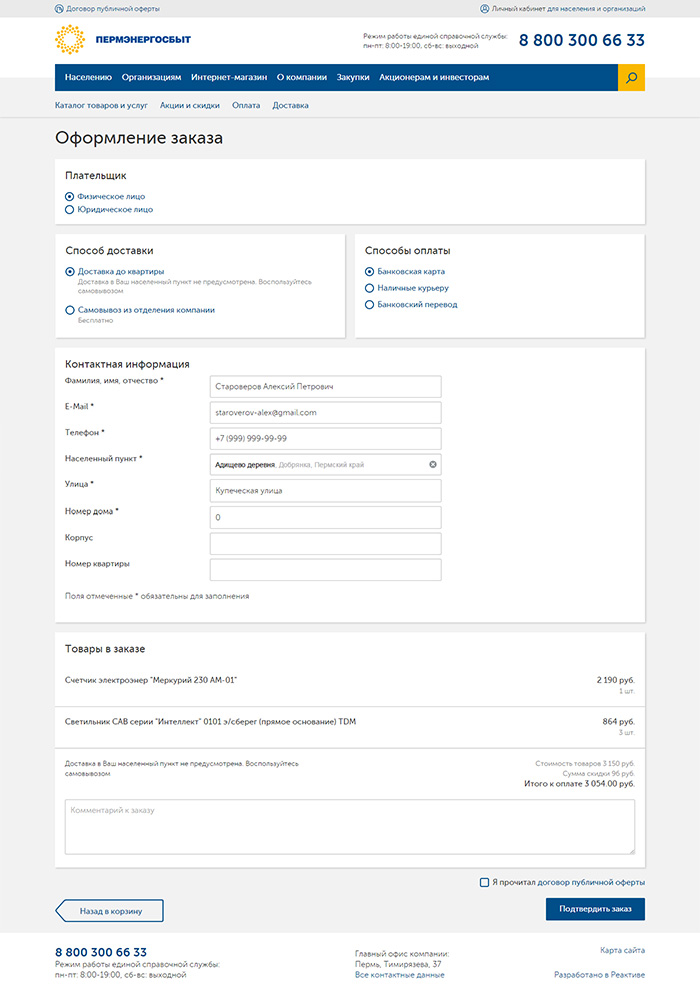
Task: Open the Закупки navigation item
Action: (x=353, y=77)
